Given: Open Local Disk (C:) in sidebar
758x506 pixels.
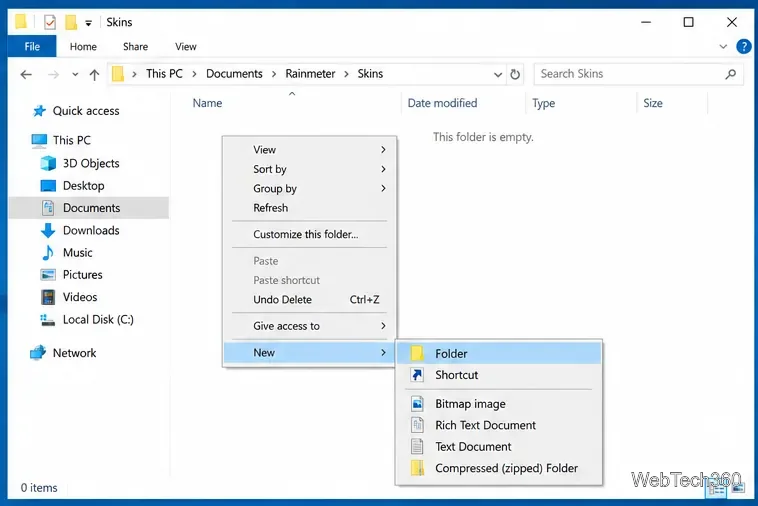Looking at the screenshot, I should point(98,319).
